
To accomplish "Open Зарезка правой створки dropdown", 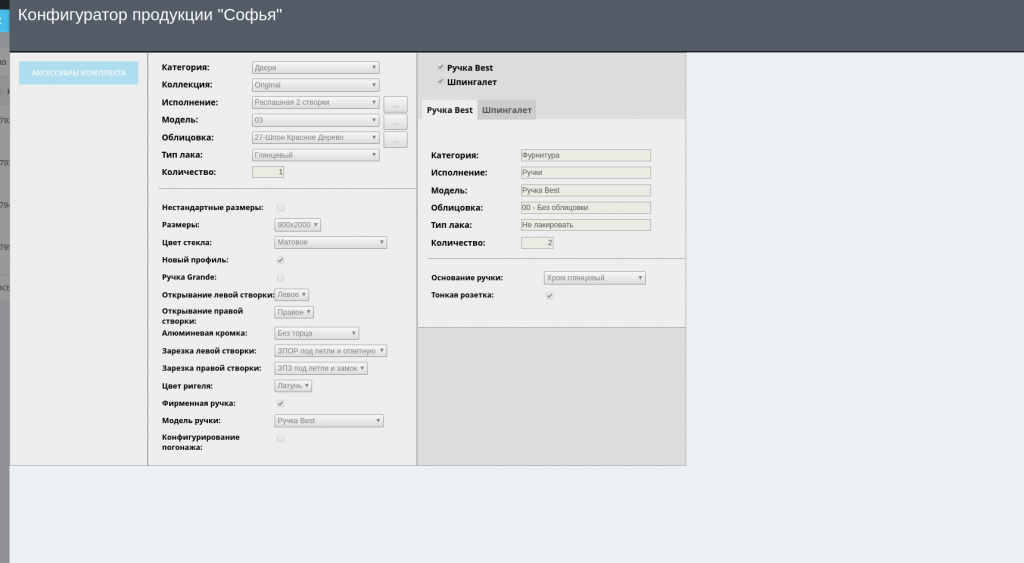I will pyautogui.click(x=321, y=368).
